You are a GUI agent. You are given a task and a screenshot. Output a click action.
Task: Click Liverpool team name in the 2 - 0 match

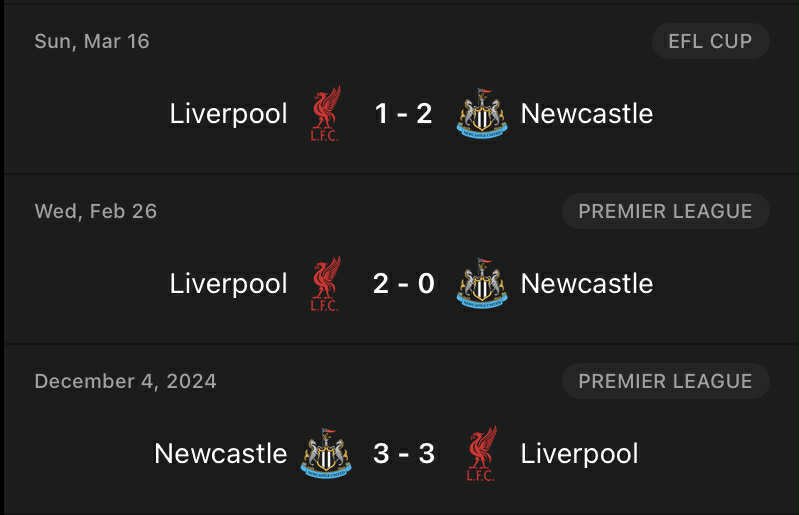click(x=229, y=284)
